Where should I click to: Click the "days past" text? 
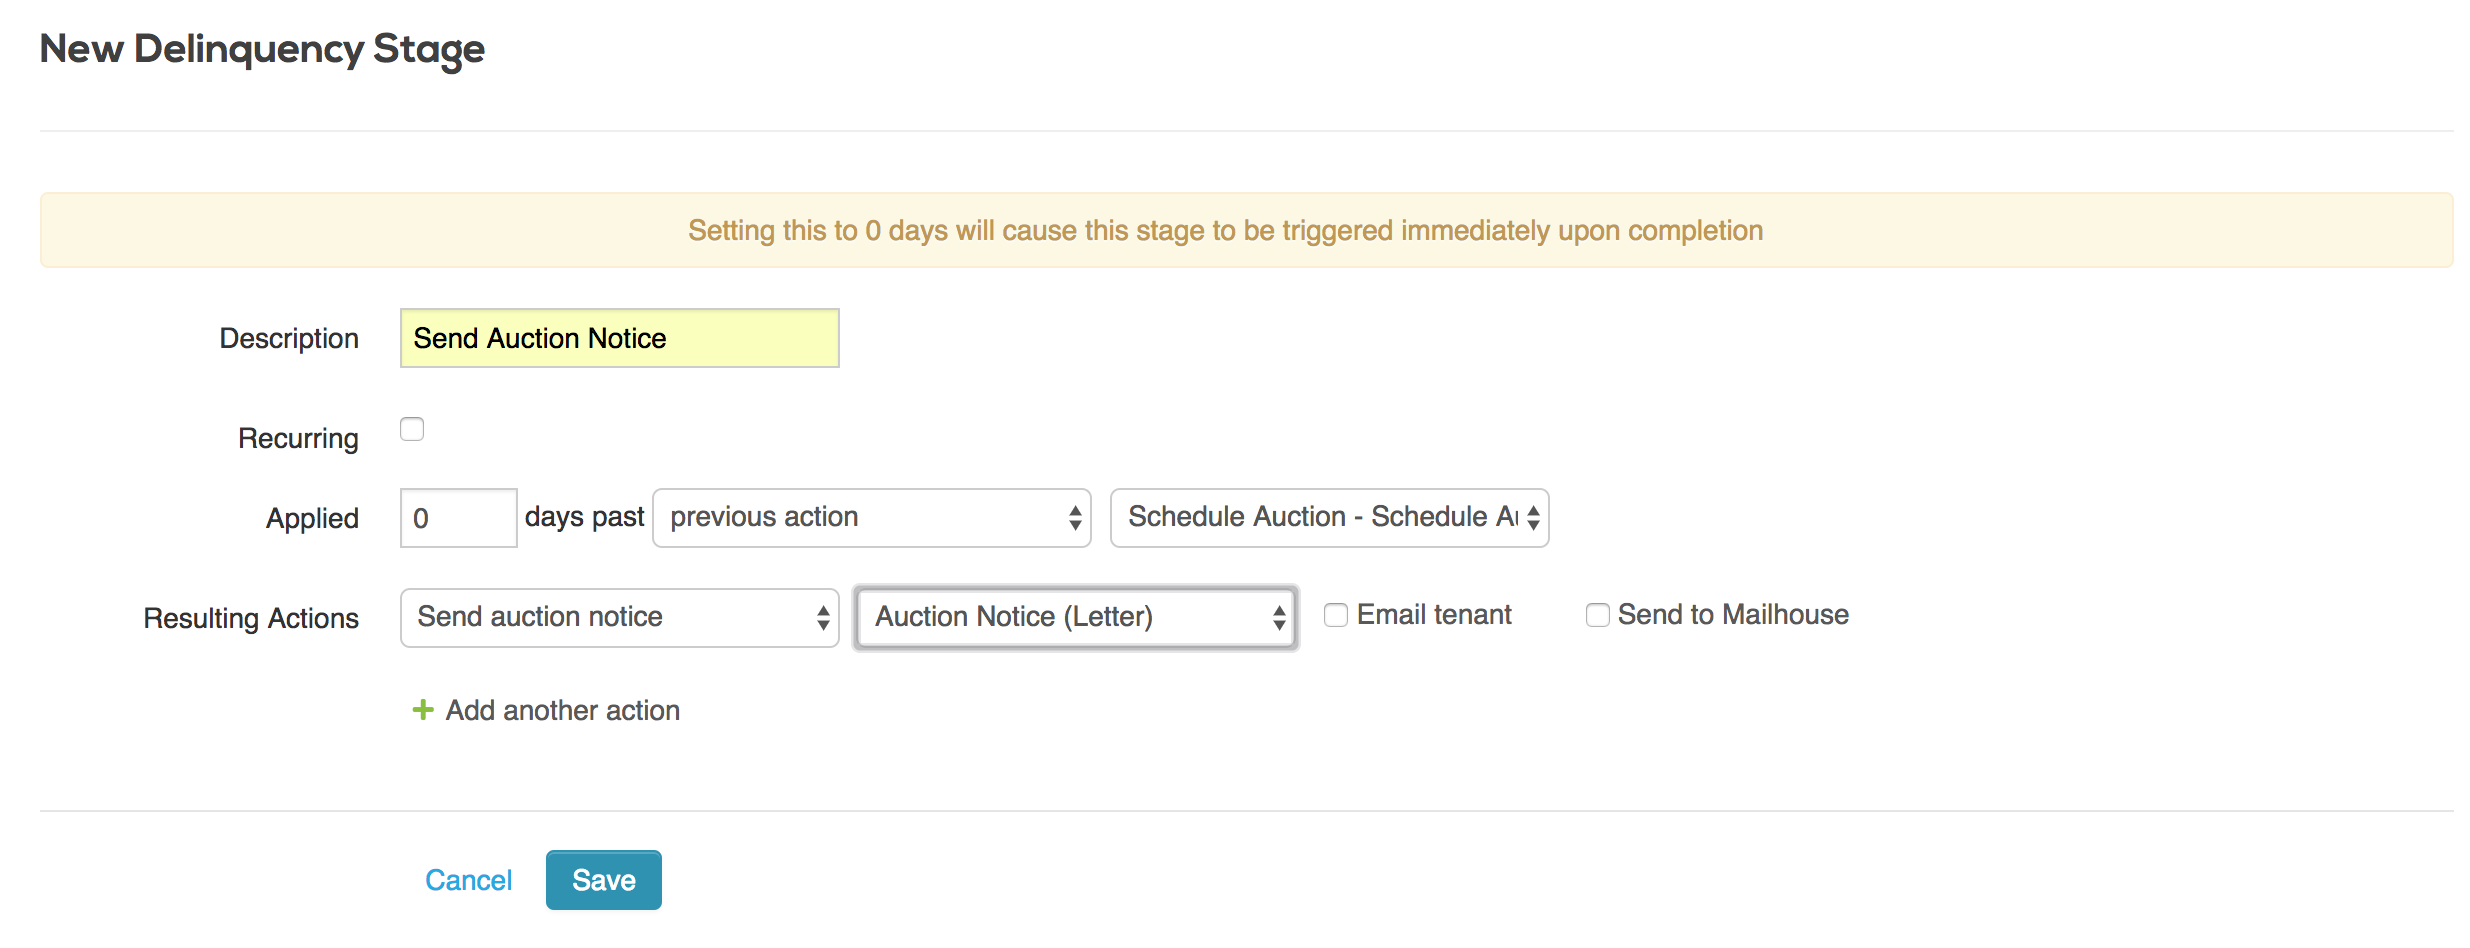(x=584, y=517)
